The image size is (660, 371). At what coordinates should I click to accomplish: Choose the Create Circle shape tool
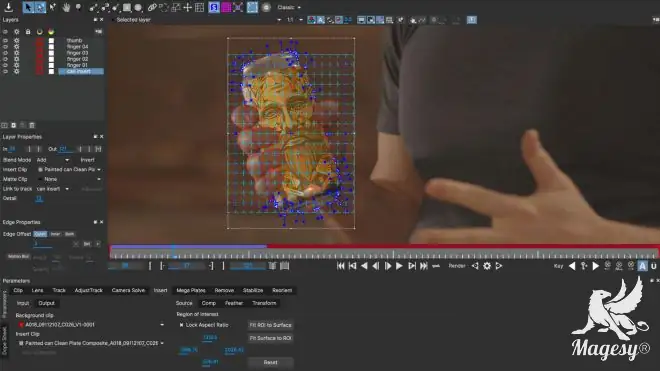(x=138, y=7)
